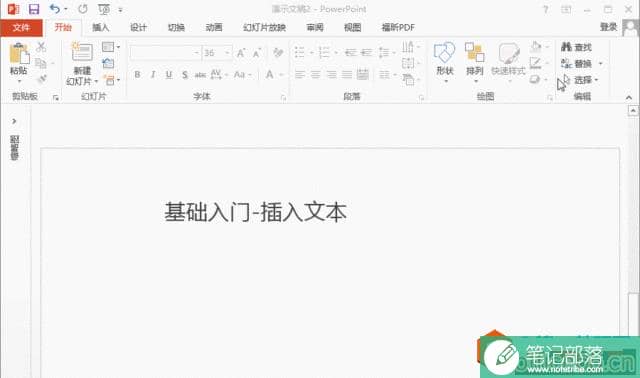Click the Reset slide icon
Viewport: 640px width, 378px height.
click(x=108, y=63)
